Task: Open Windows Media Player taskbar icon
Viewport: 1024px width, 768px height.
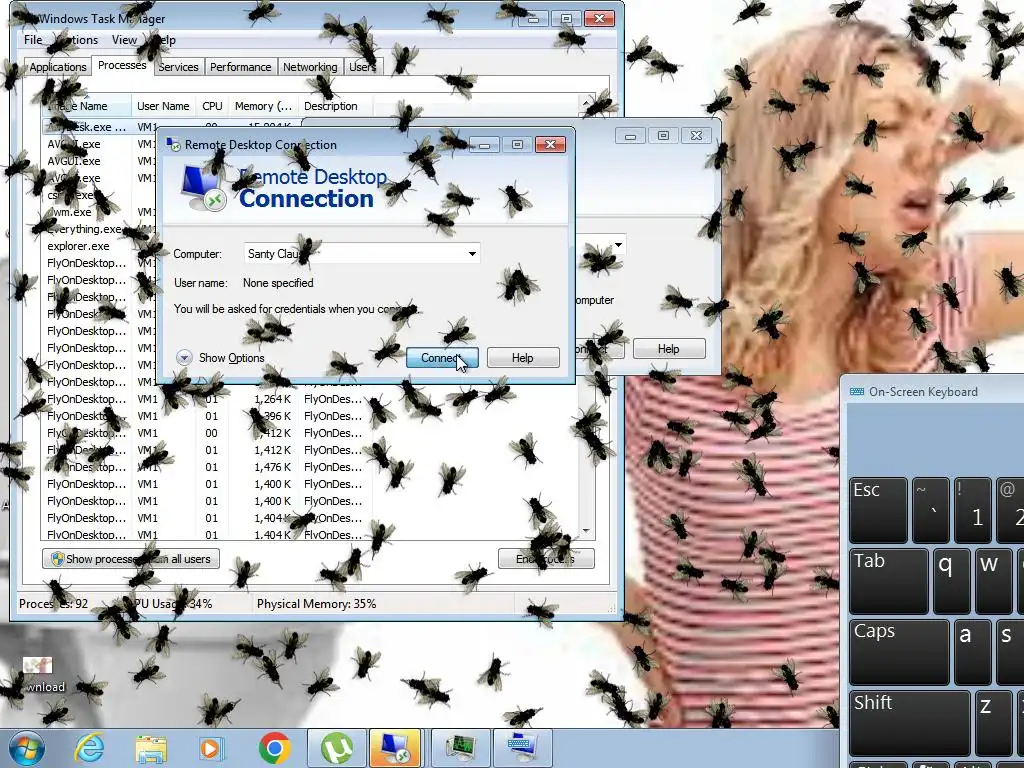Action: (212, 749)
